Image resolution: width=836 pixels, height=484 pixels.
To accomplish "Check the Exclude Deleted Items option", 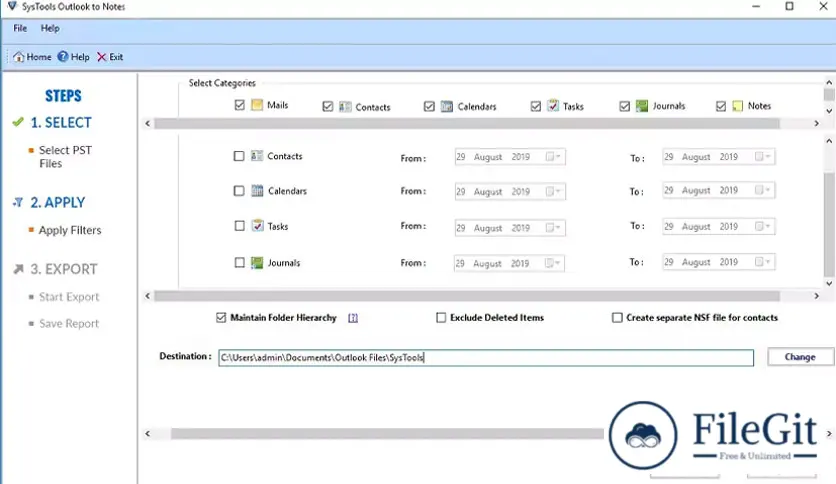I will click(441, 318).
